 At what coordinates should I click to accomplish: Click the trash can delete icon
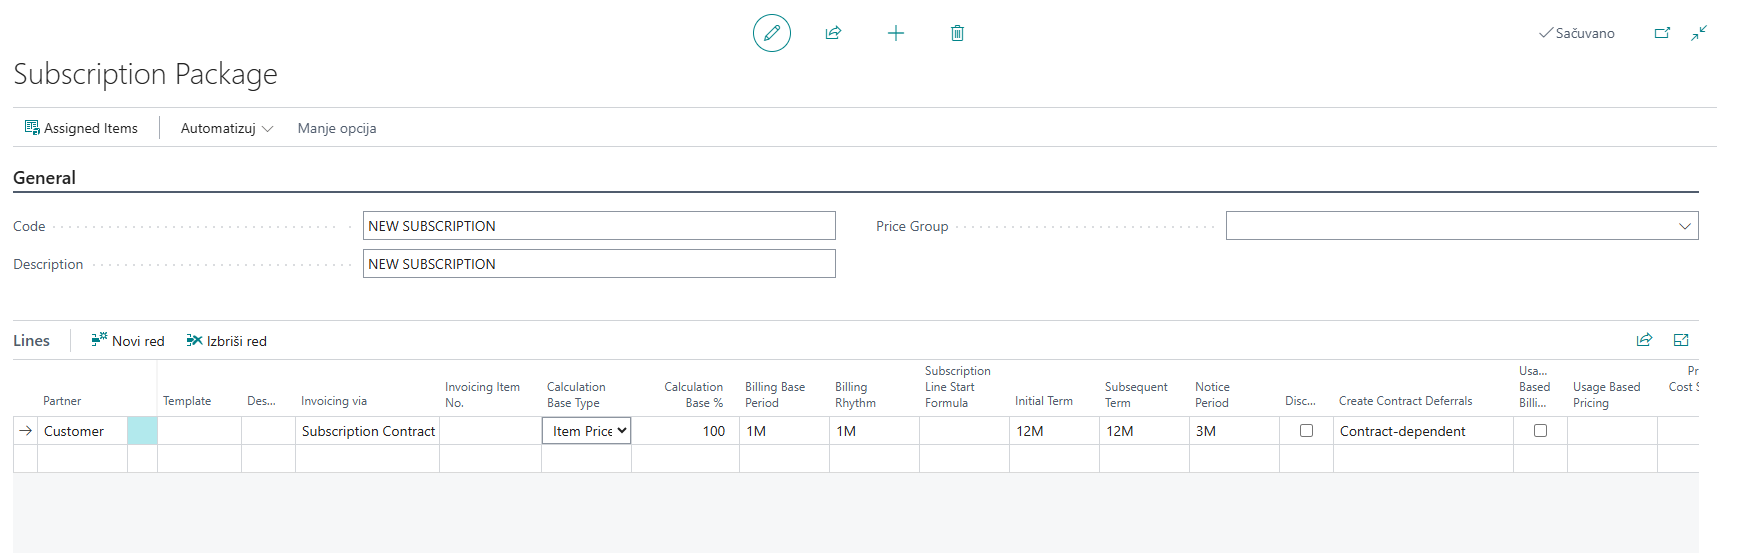(957, 33)
